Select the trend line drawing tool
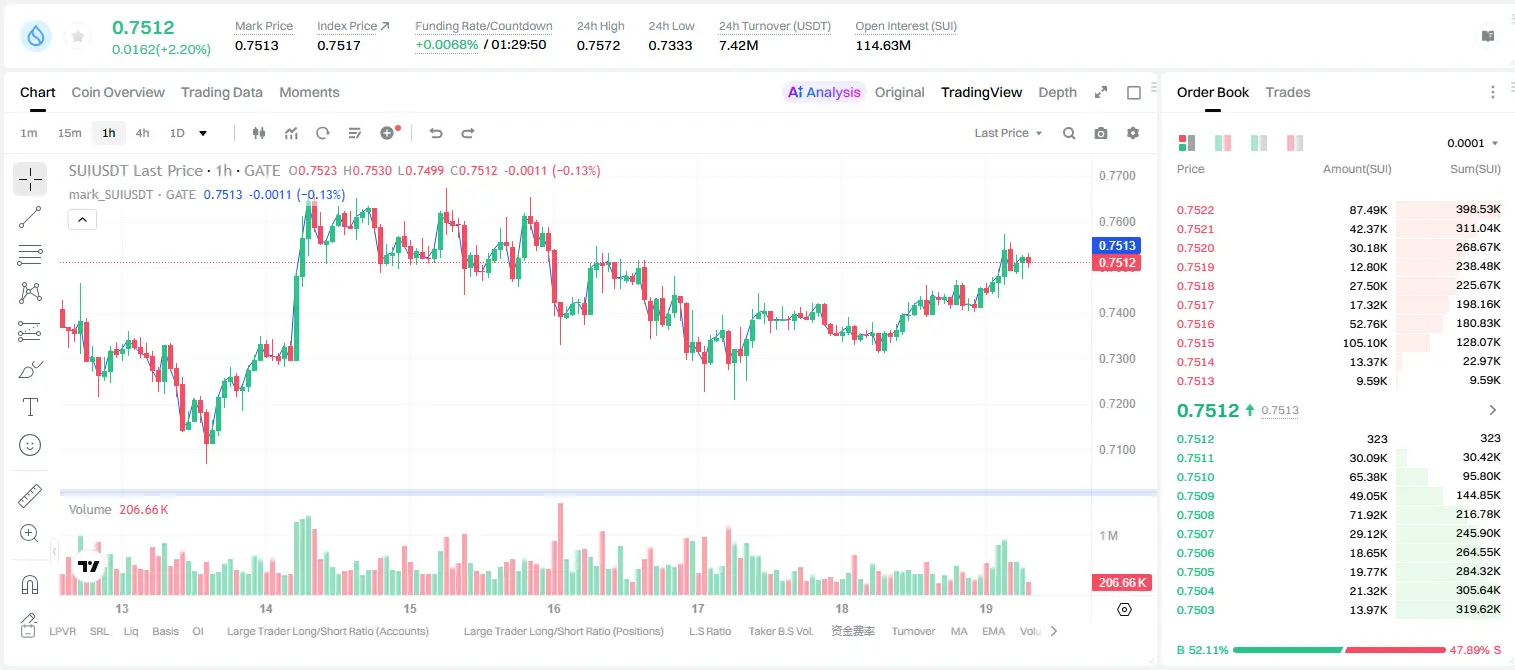The height and width of the screenshot is (670, 1515). tap(30, 217)
